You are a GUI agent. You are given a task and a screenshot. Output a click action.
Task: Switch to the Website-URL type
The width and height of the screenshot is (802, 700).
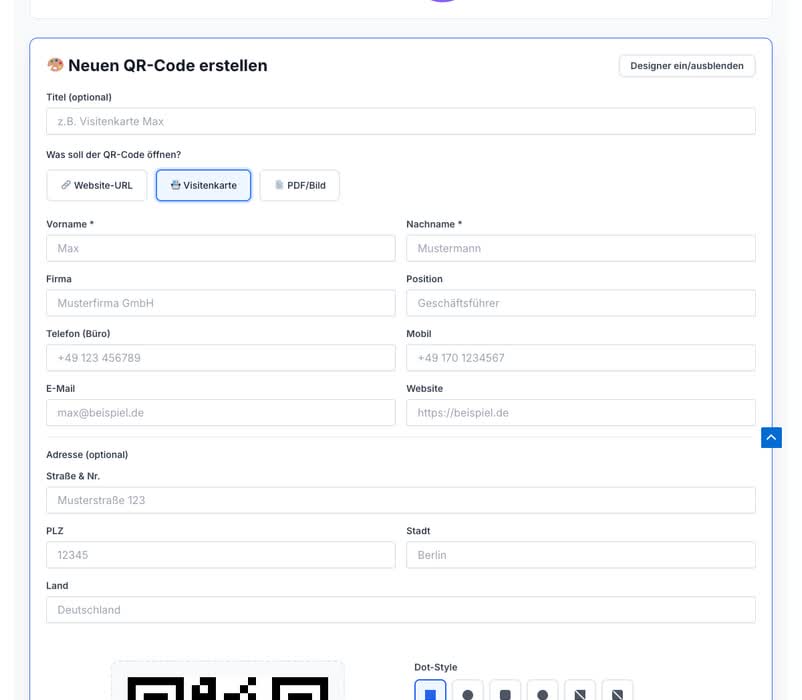click(x=97, y=185)
